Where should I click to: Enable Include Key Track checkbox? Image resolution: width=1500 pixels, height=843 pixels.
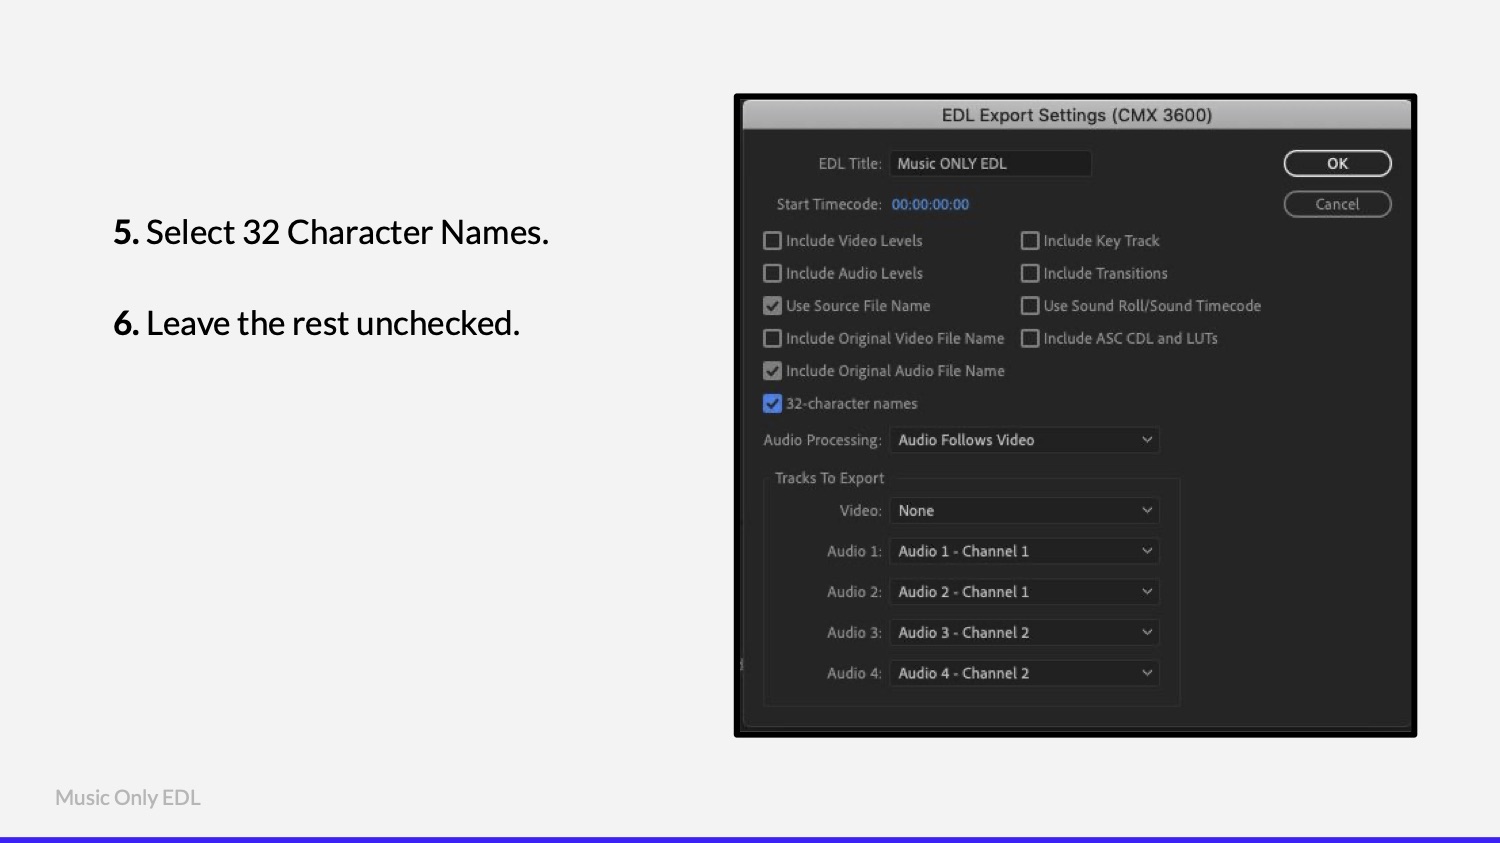pyautogui.click(x=1030, y=241)
